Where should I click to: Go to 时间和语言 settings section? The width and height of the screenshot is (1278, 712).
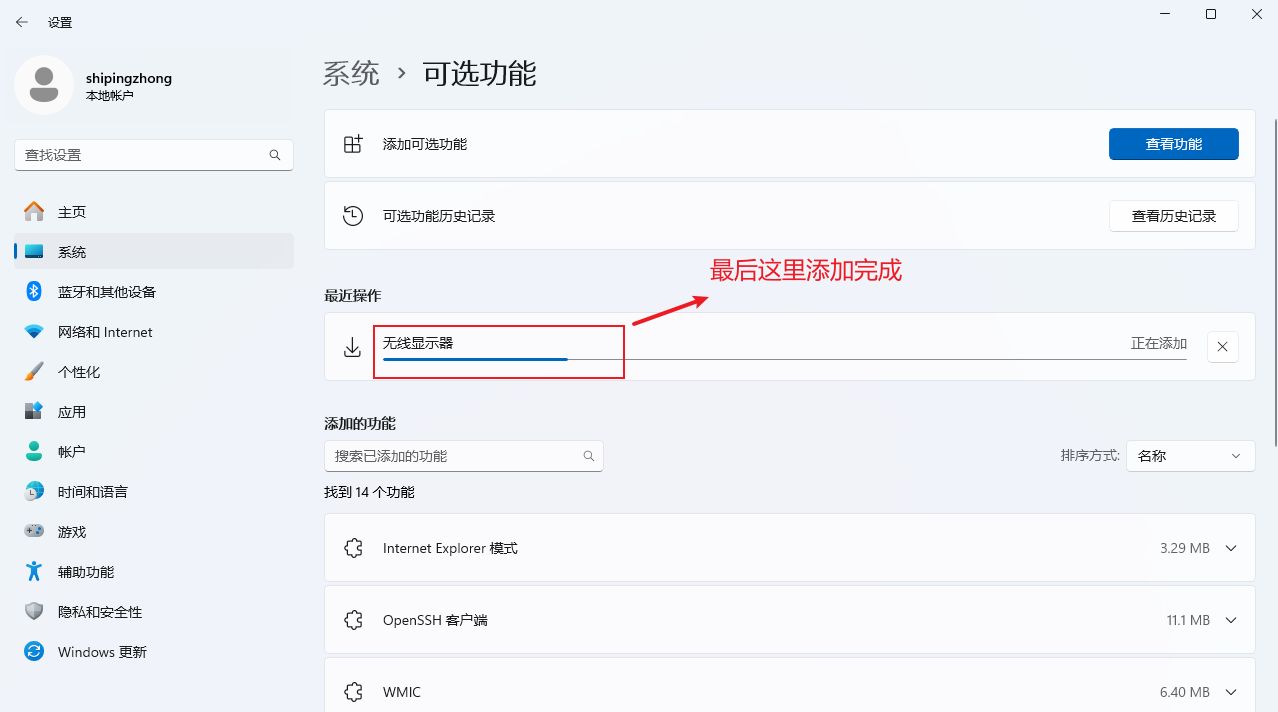coord(92,492)
